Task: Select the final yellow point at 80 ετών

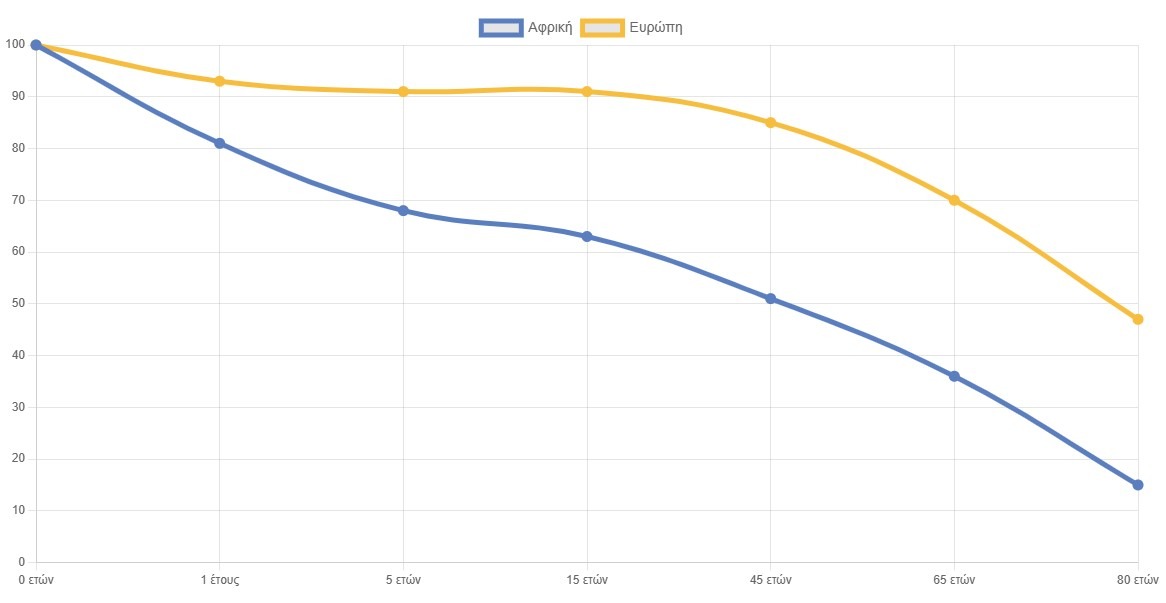Action: [x=1138, y=319]
